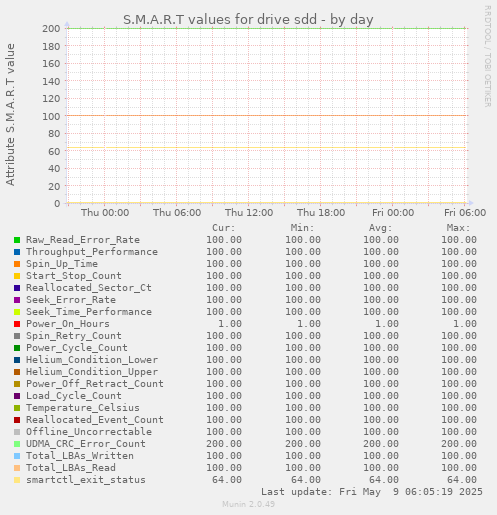This screenshot has width=497, height=515.
Task: Click the Last update timestamp text
Action: point(372,492)
